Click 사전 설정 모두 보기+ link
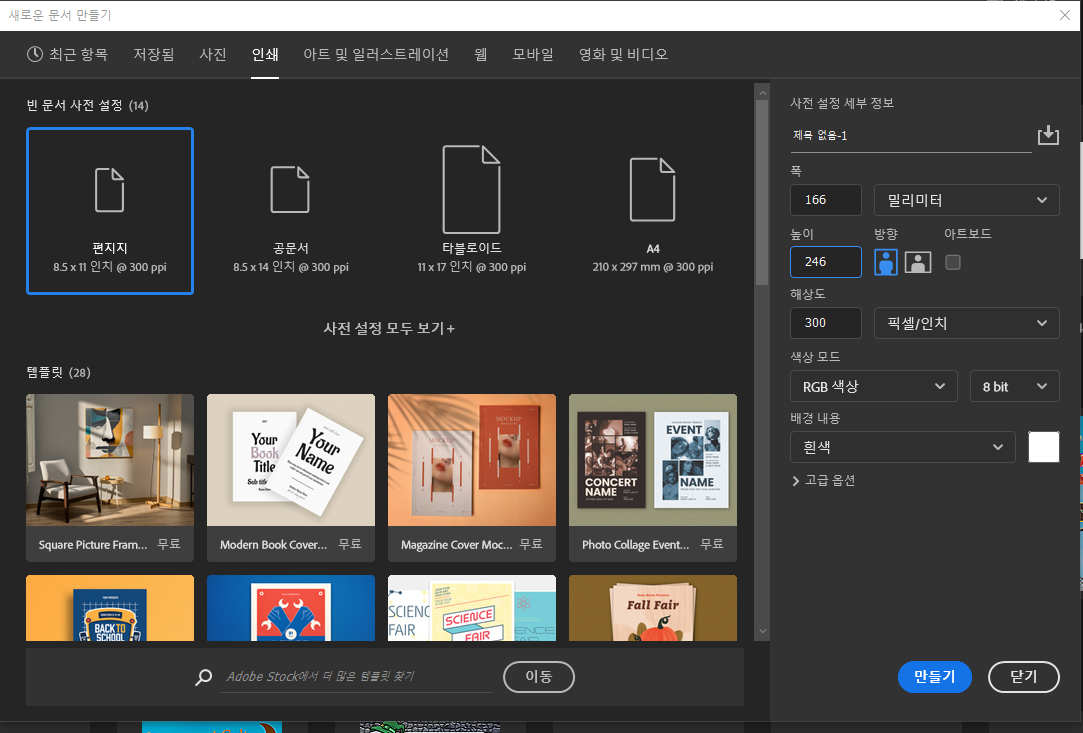1083x733 pixels. click(x=389, y=328)
